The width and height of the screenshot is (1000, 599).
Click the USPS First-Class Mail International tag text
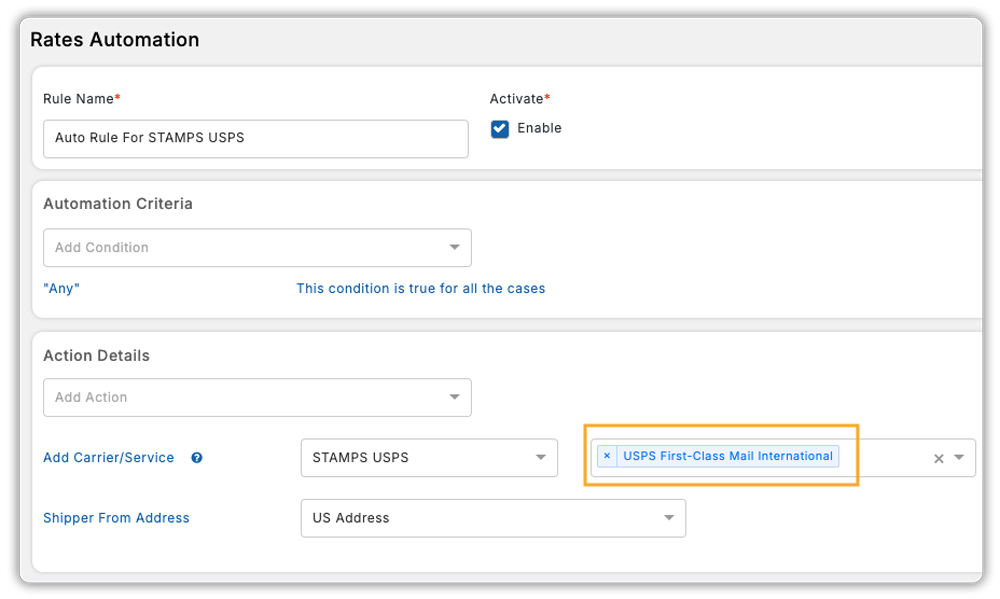tap(728, 456)
